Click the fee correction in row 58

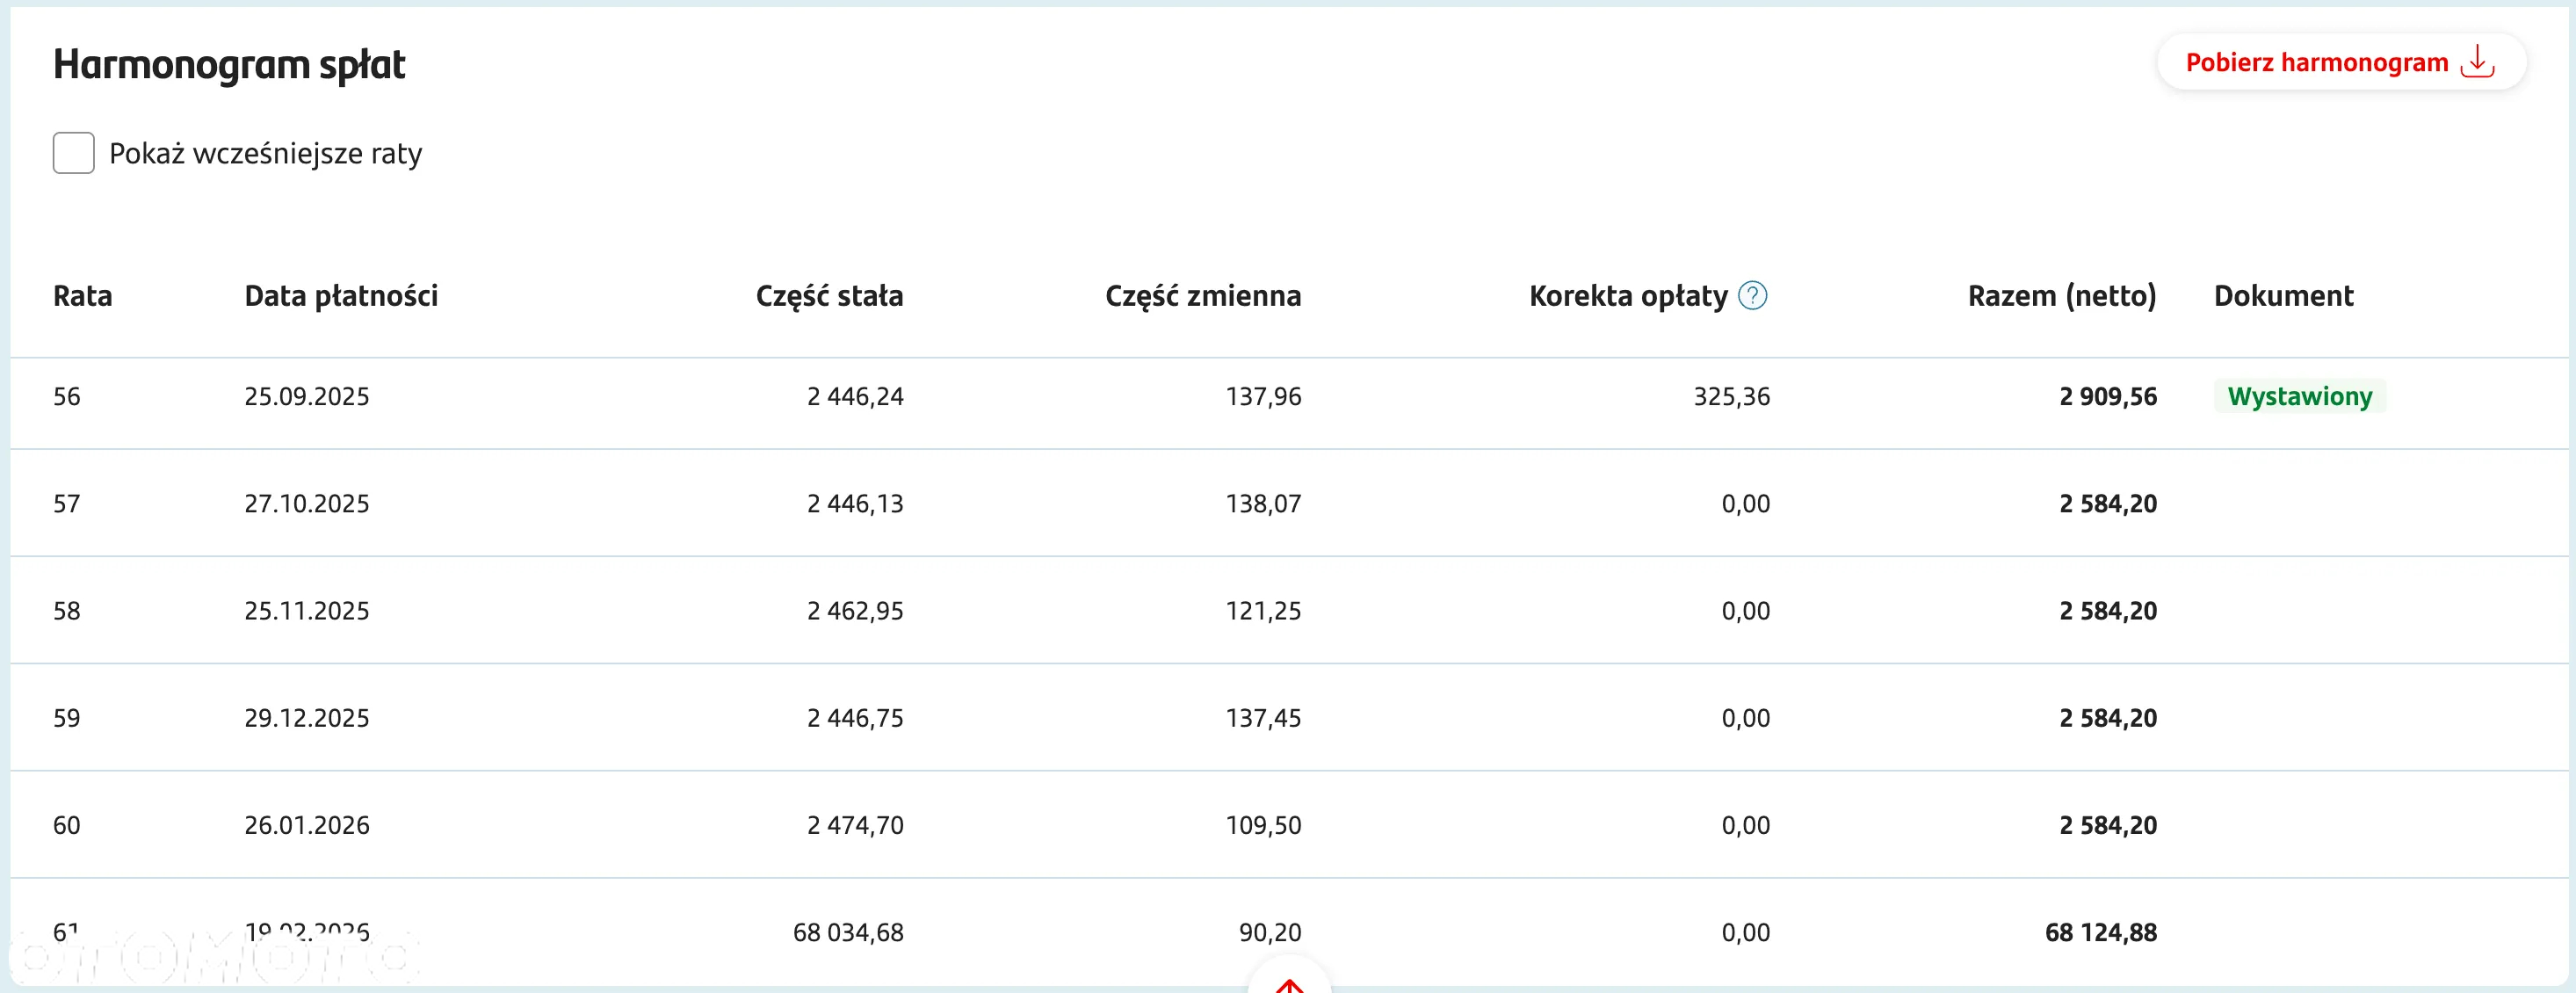tap(1746, 610)
